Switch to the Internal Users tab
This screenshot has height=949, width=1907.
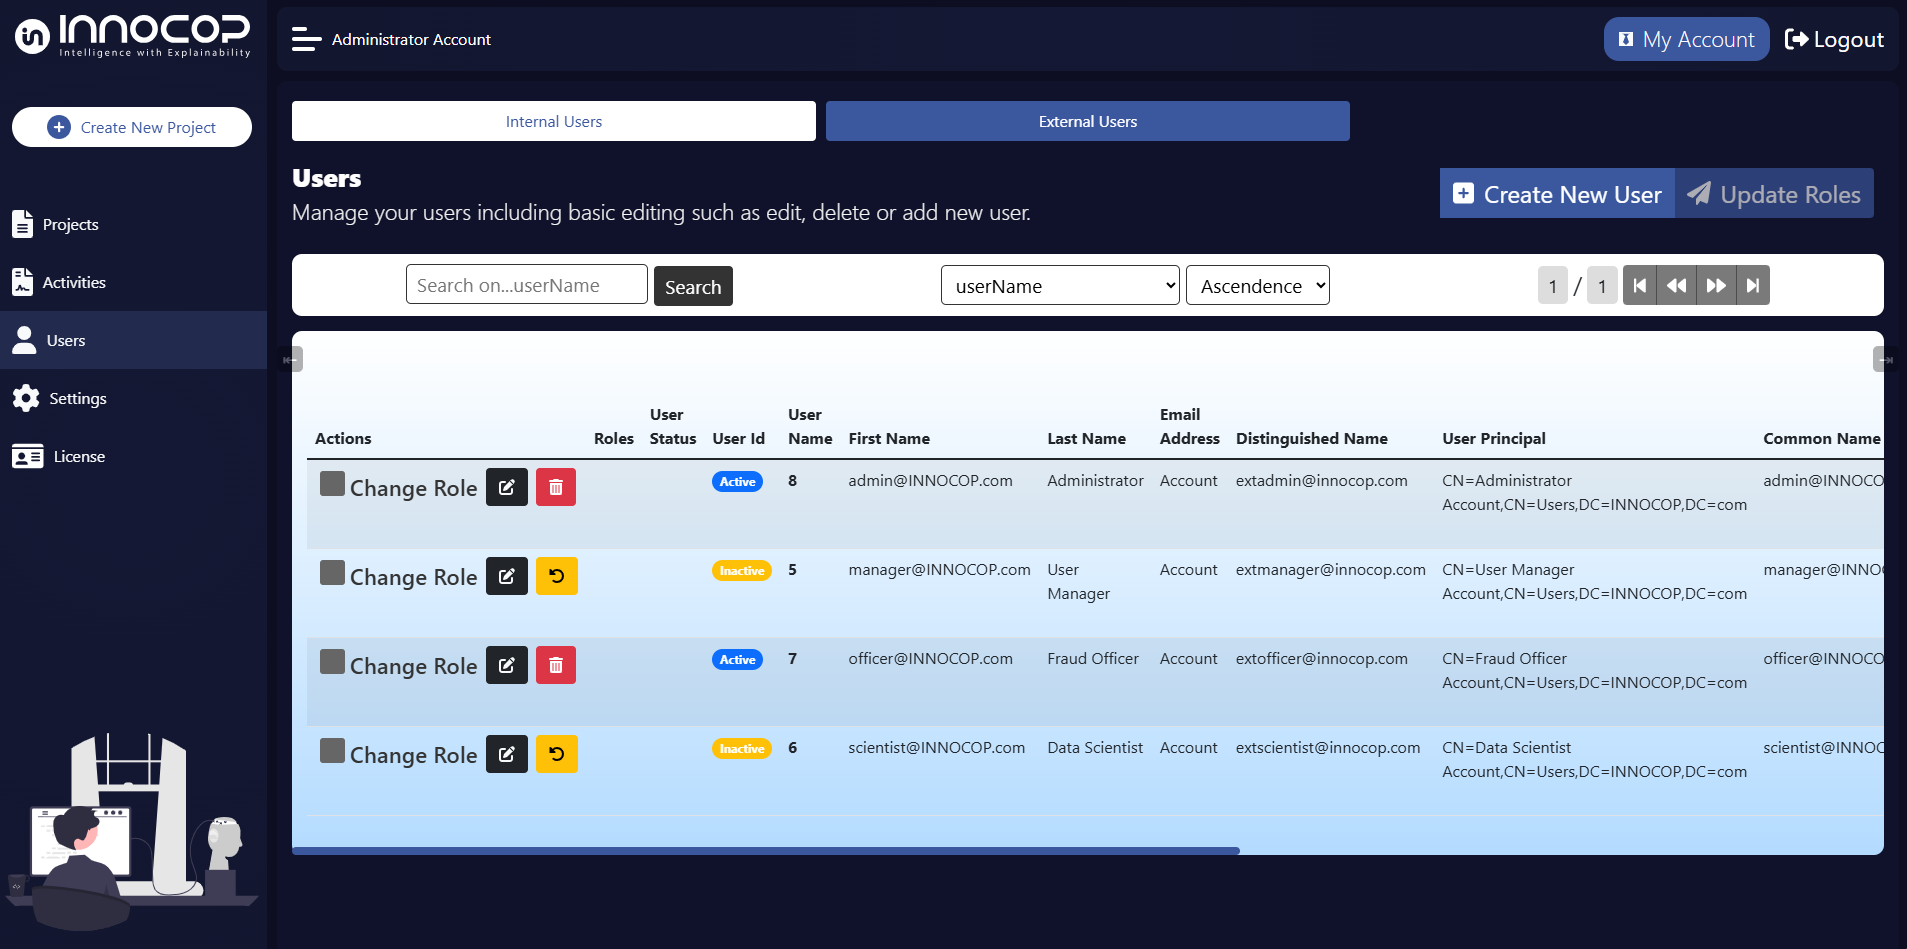[x=554, y=121]
